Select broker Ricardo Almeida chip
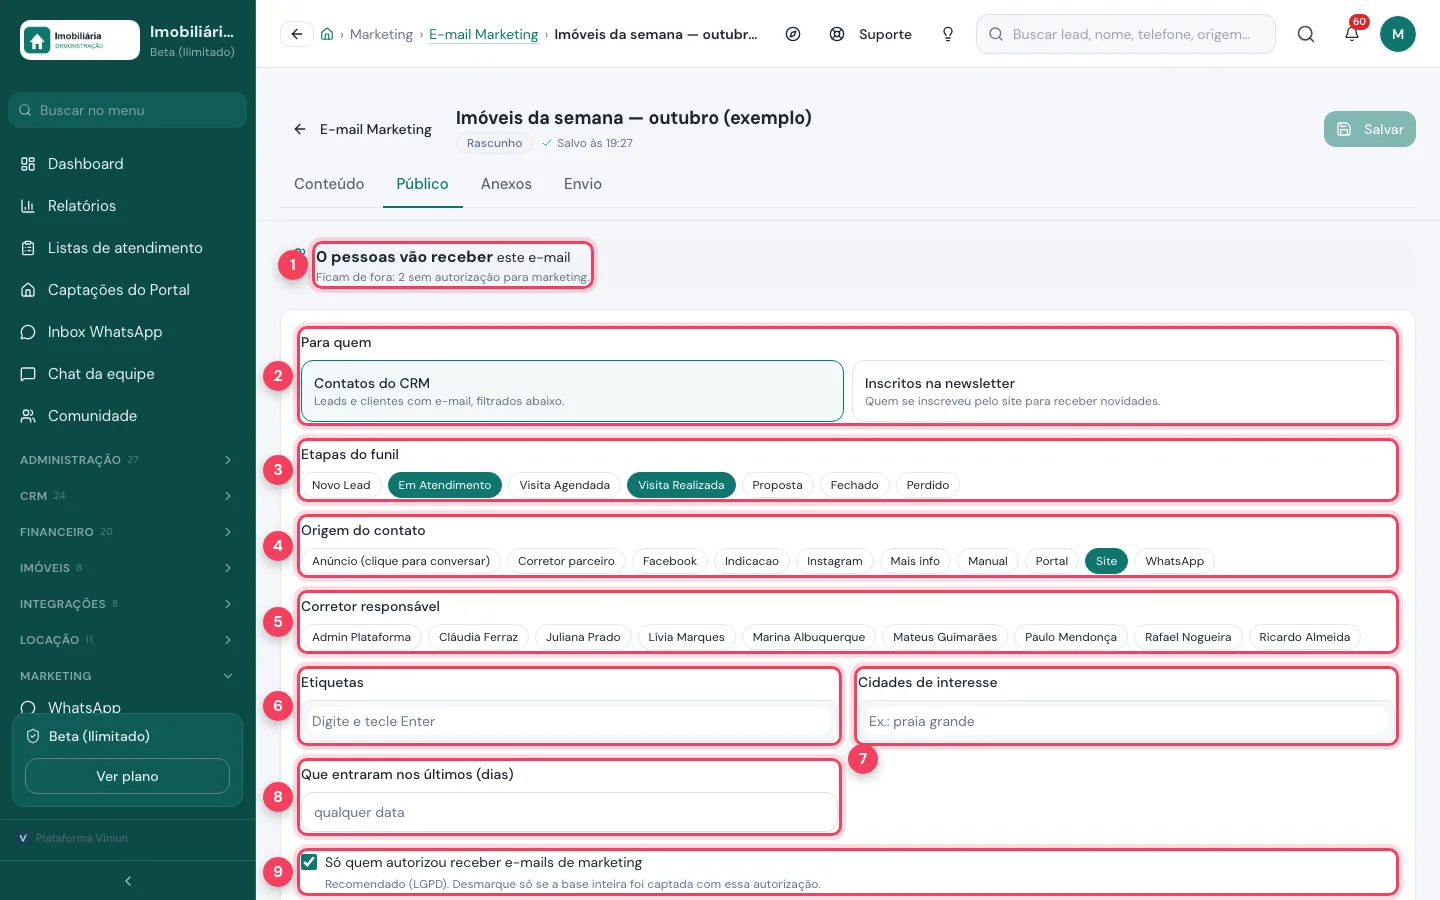This screenshot has height=900, width=1440. coord(1304,637)
